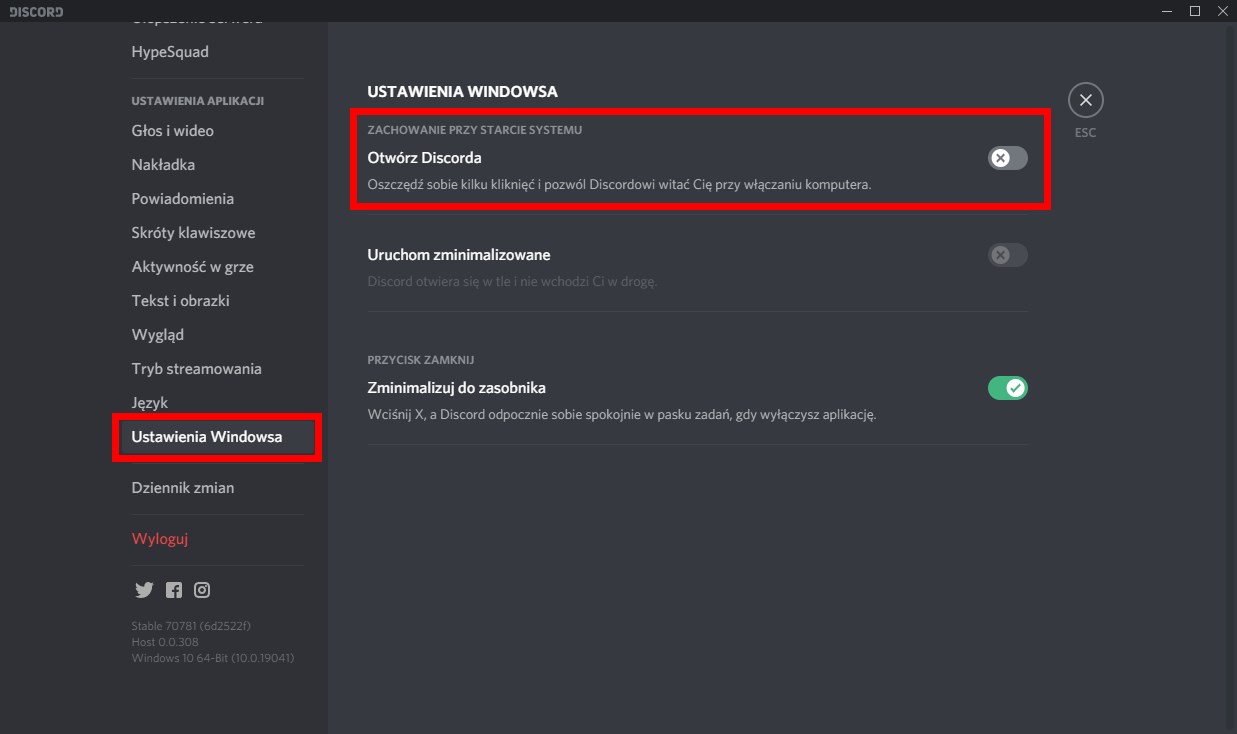Open Discord's Instagram page icon
This screenshot has width=1237, height=734.
tap(202, 590)
